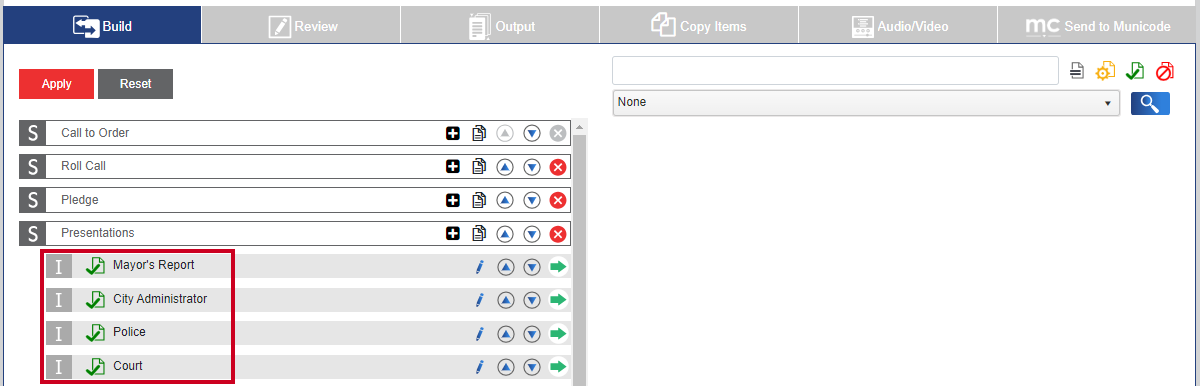The image size is (1200, 386).
Task: Click the document filter icon beside search
Action: click(1077, 71)
